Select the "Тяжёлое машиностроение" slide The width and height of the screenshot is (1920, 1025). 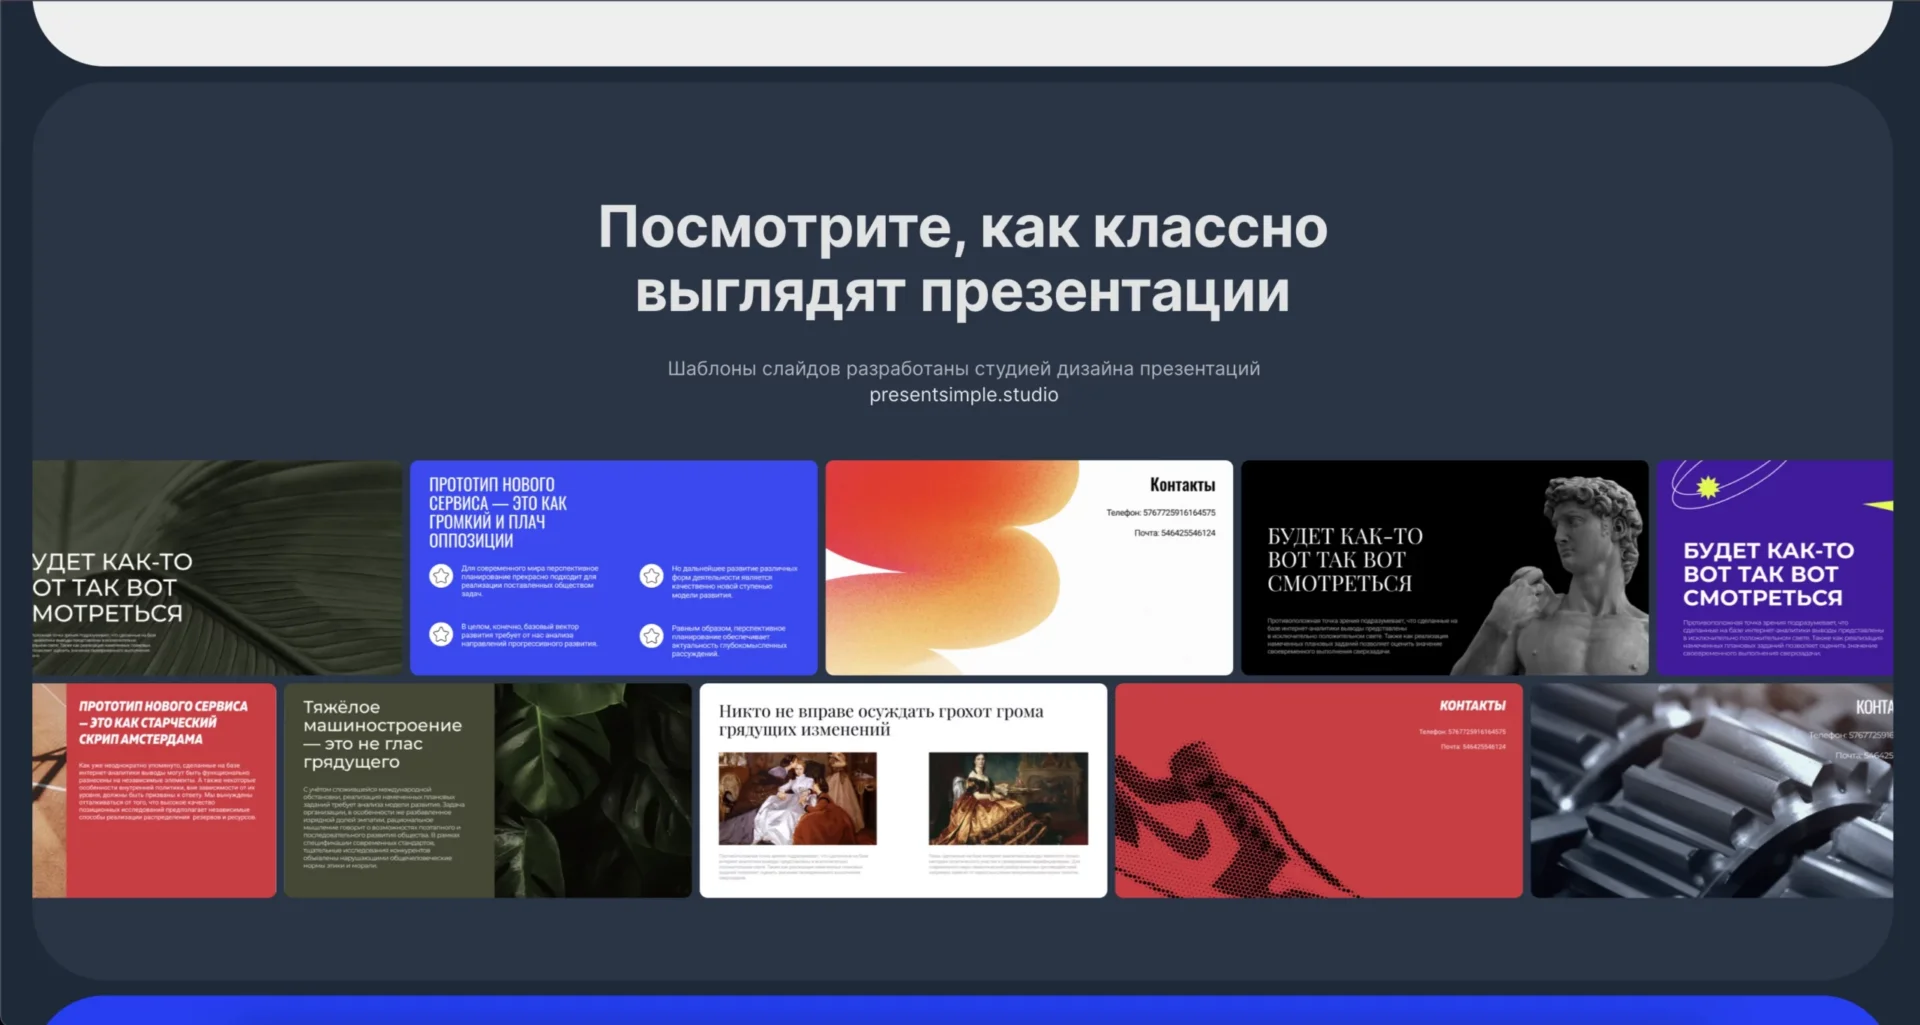[487, 790]
